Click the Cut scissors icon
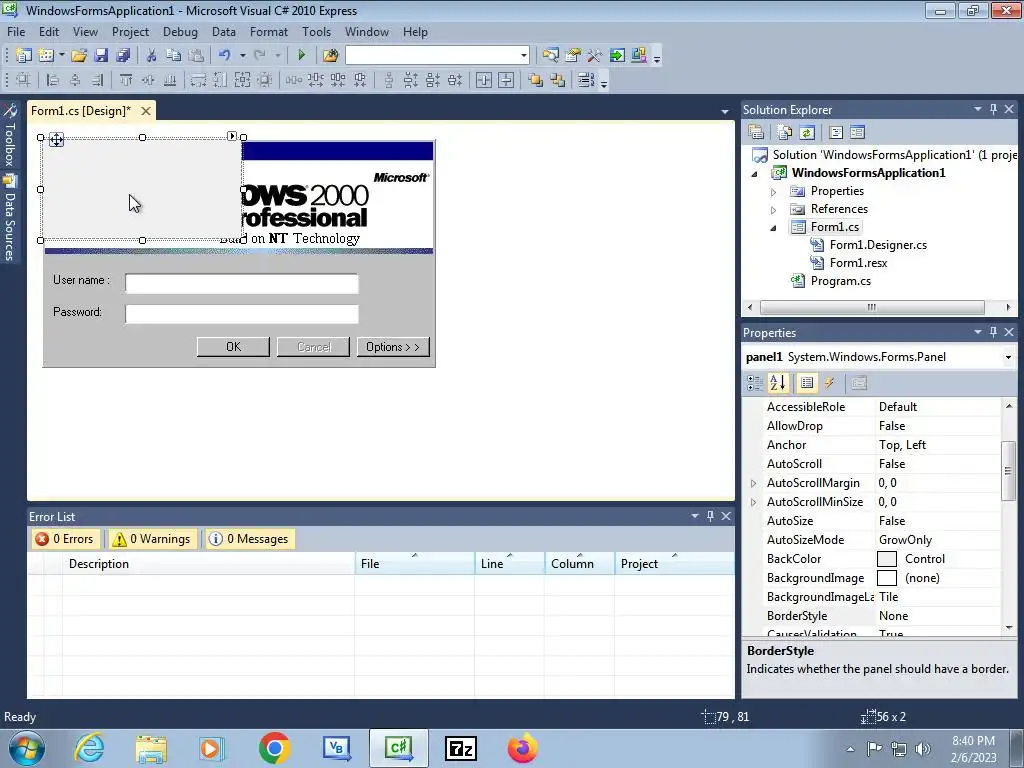The height and width of the screenshot is (768, 1024). [151, 56]
